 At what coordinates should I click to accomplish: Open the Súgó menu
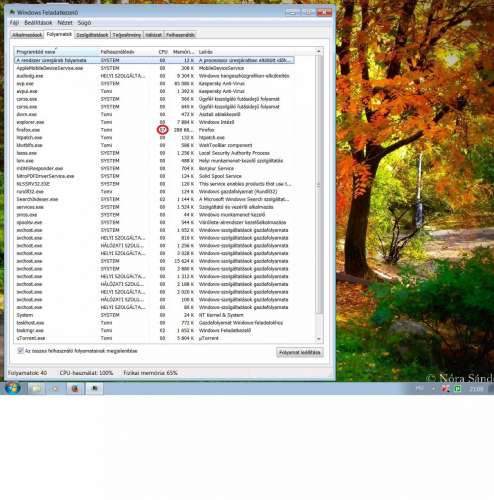click(84, 23)
